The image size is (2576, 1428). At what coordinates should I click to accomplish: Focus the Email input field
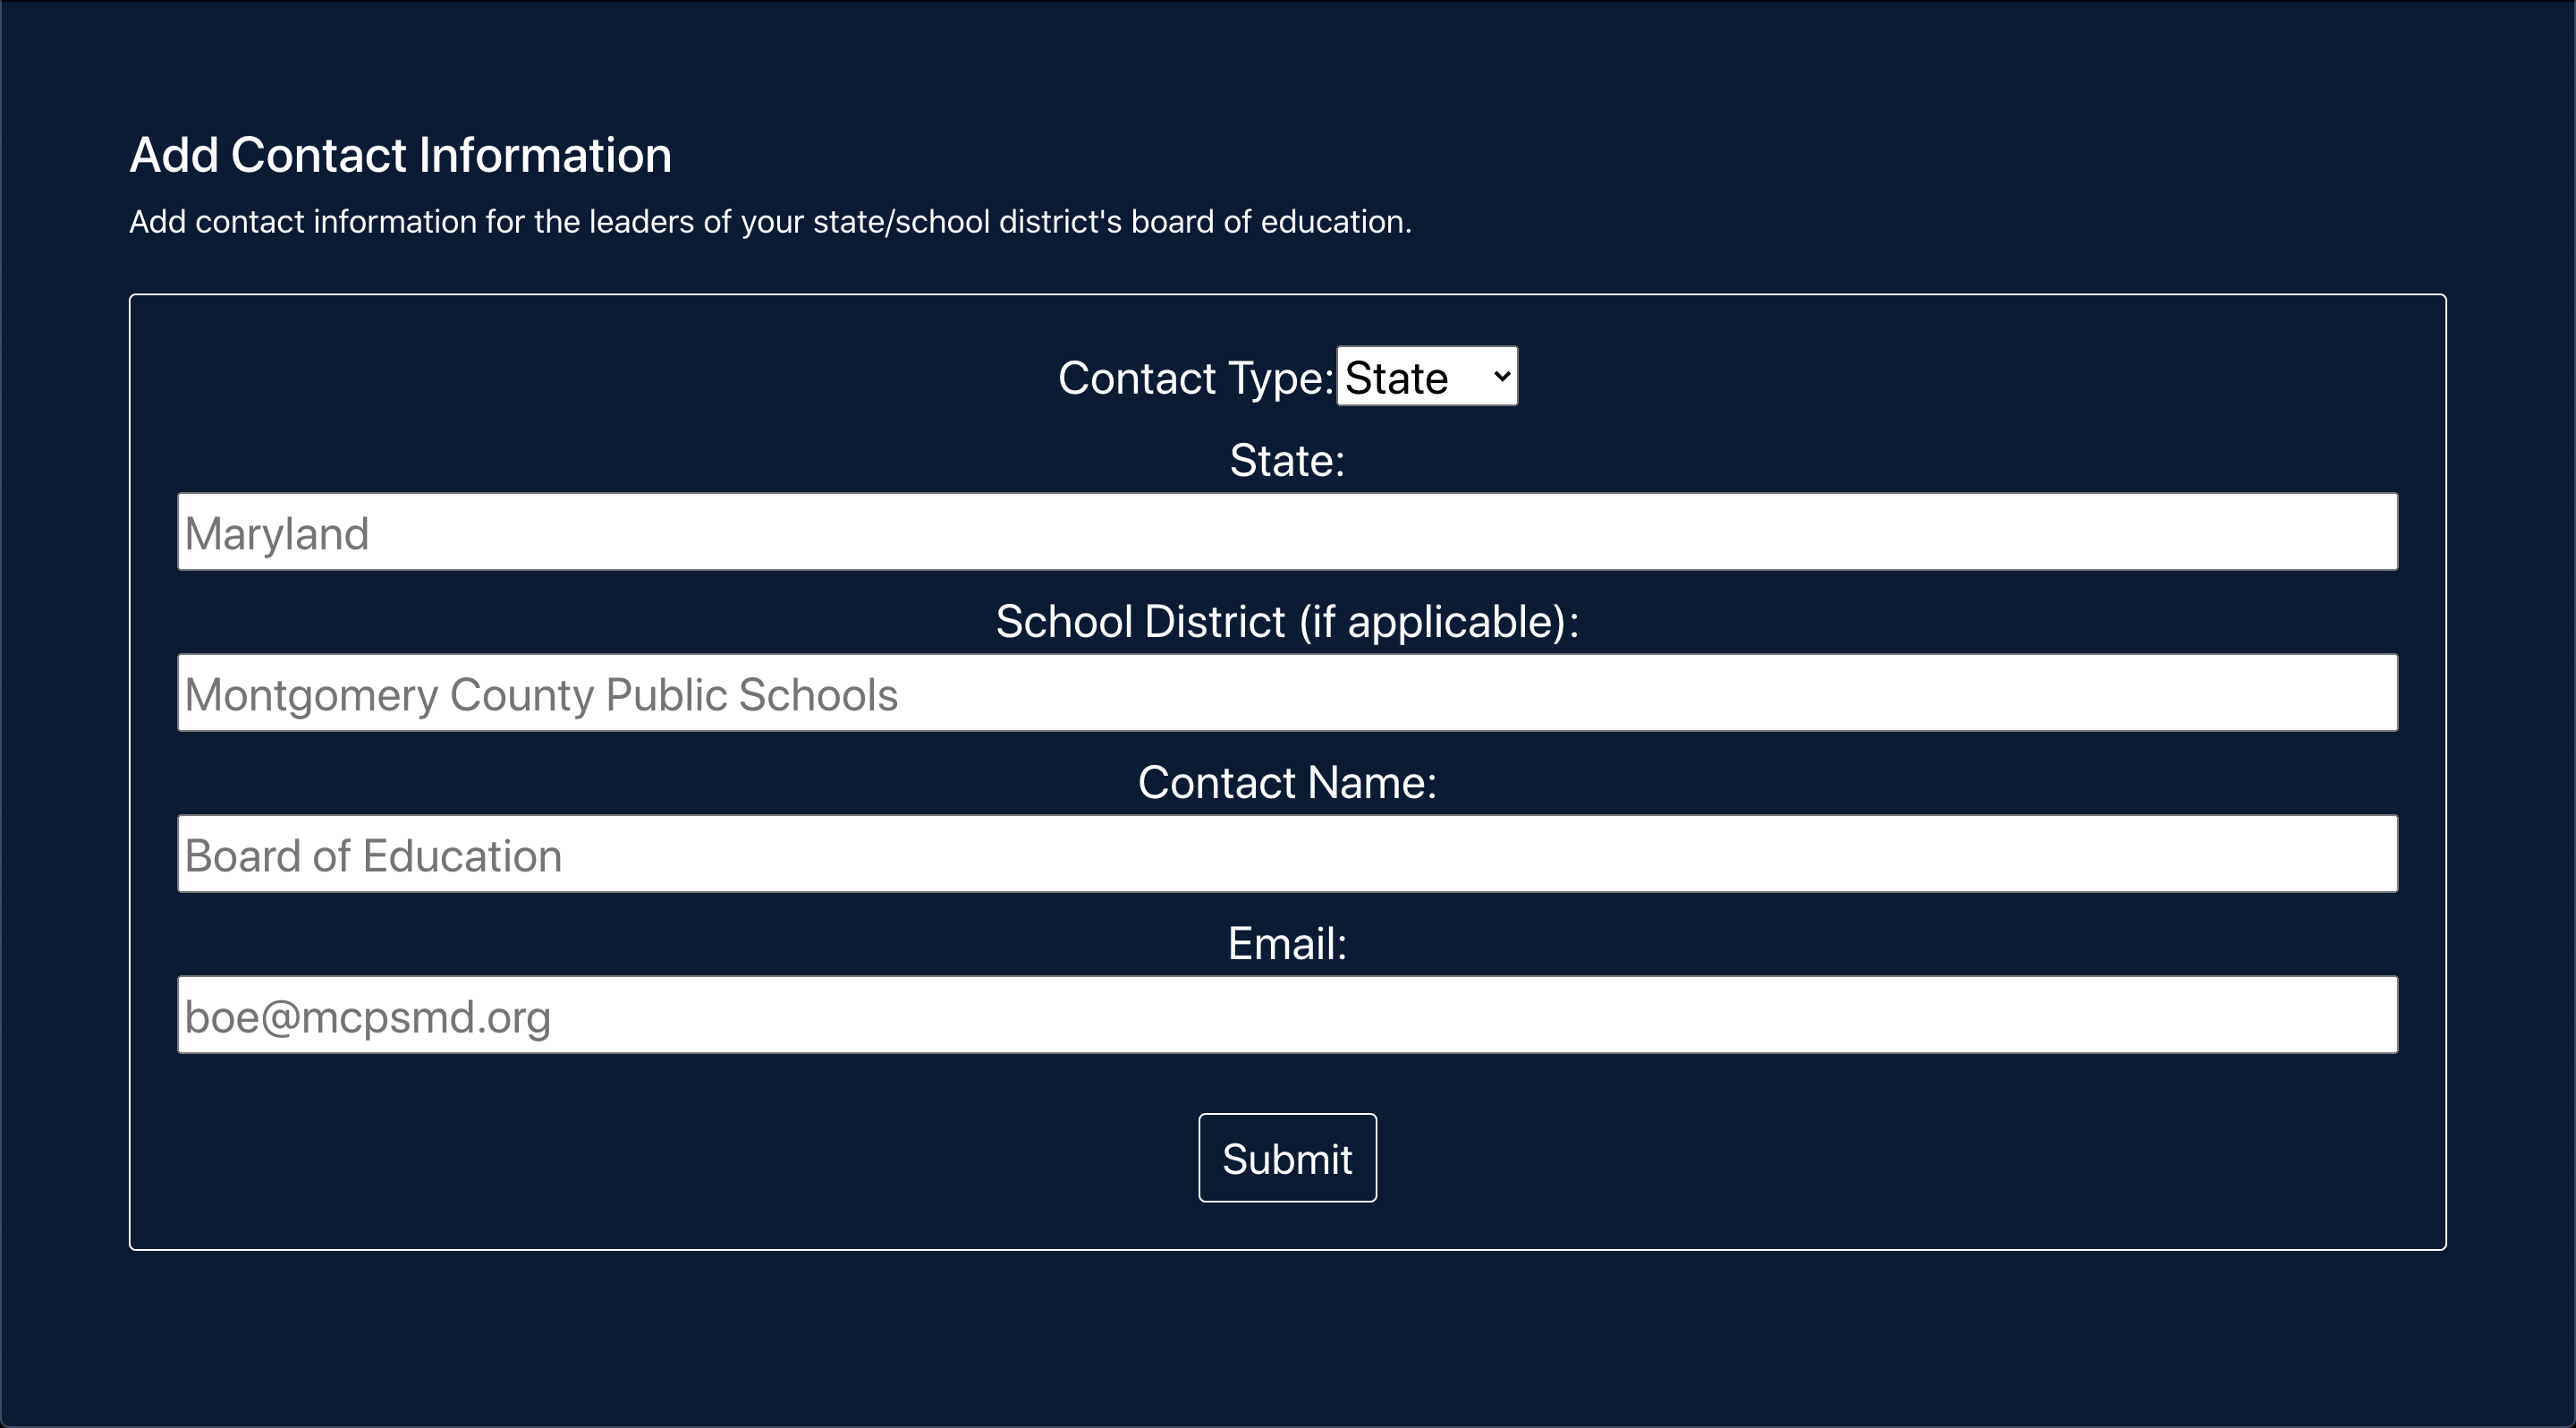tap(1287, 1015)
